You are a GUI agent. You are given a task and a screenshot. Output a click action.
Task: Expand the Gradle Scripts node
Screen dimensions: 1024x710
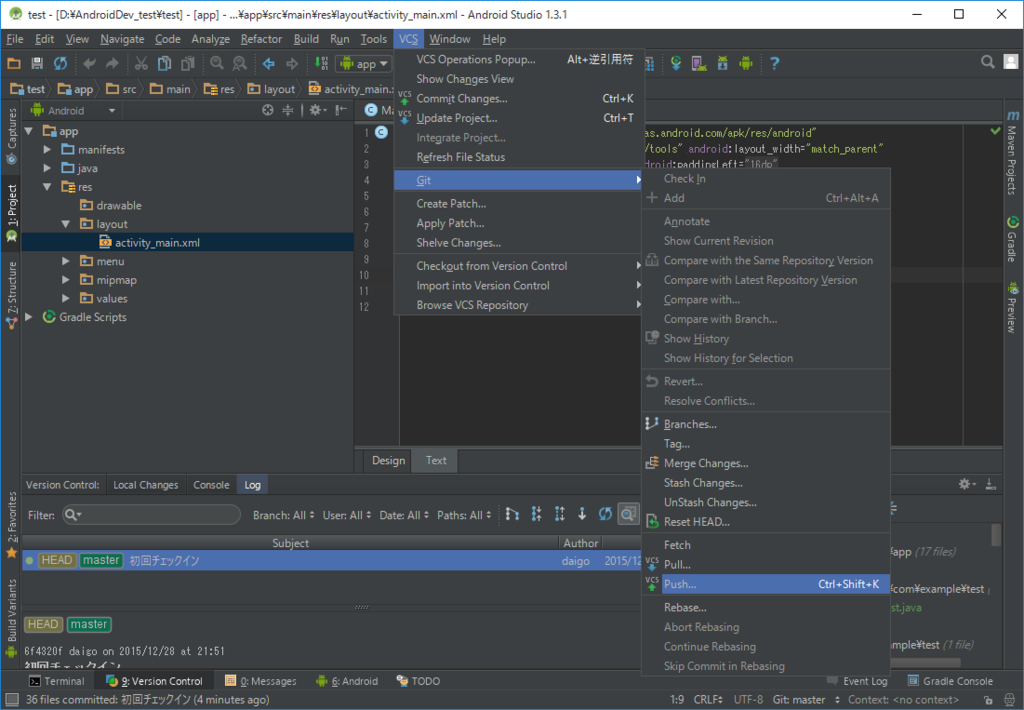coord(29,317)
